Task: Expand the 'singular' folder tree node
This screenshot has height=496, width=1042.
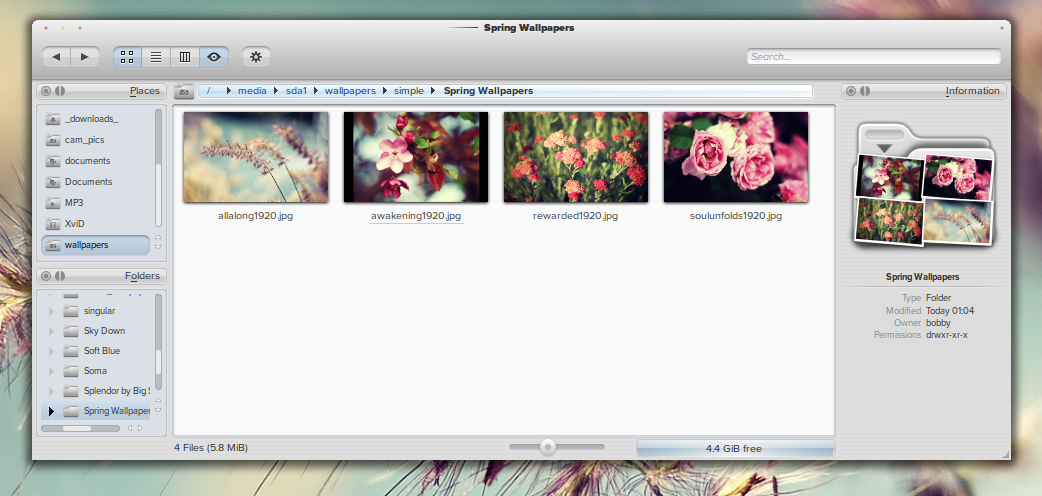Action: tap(51, 310)
